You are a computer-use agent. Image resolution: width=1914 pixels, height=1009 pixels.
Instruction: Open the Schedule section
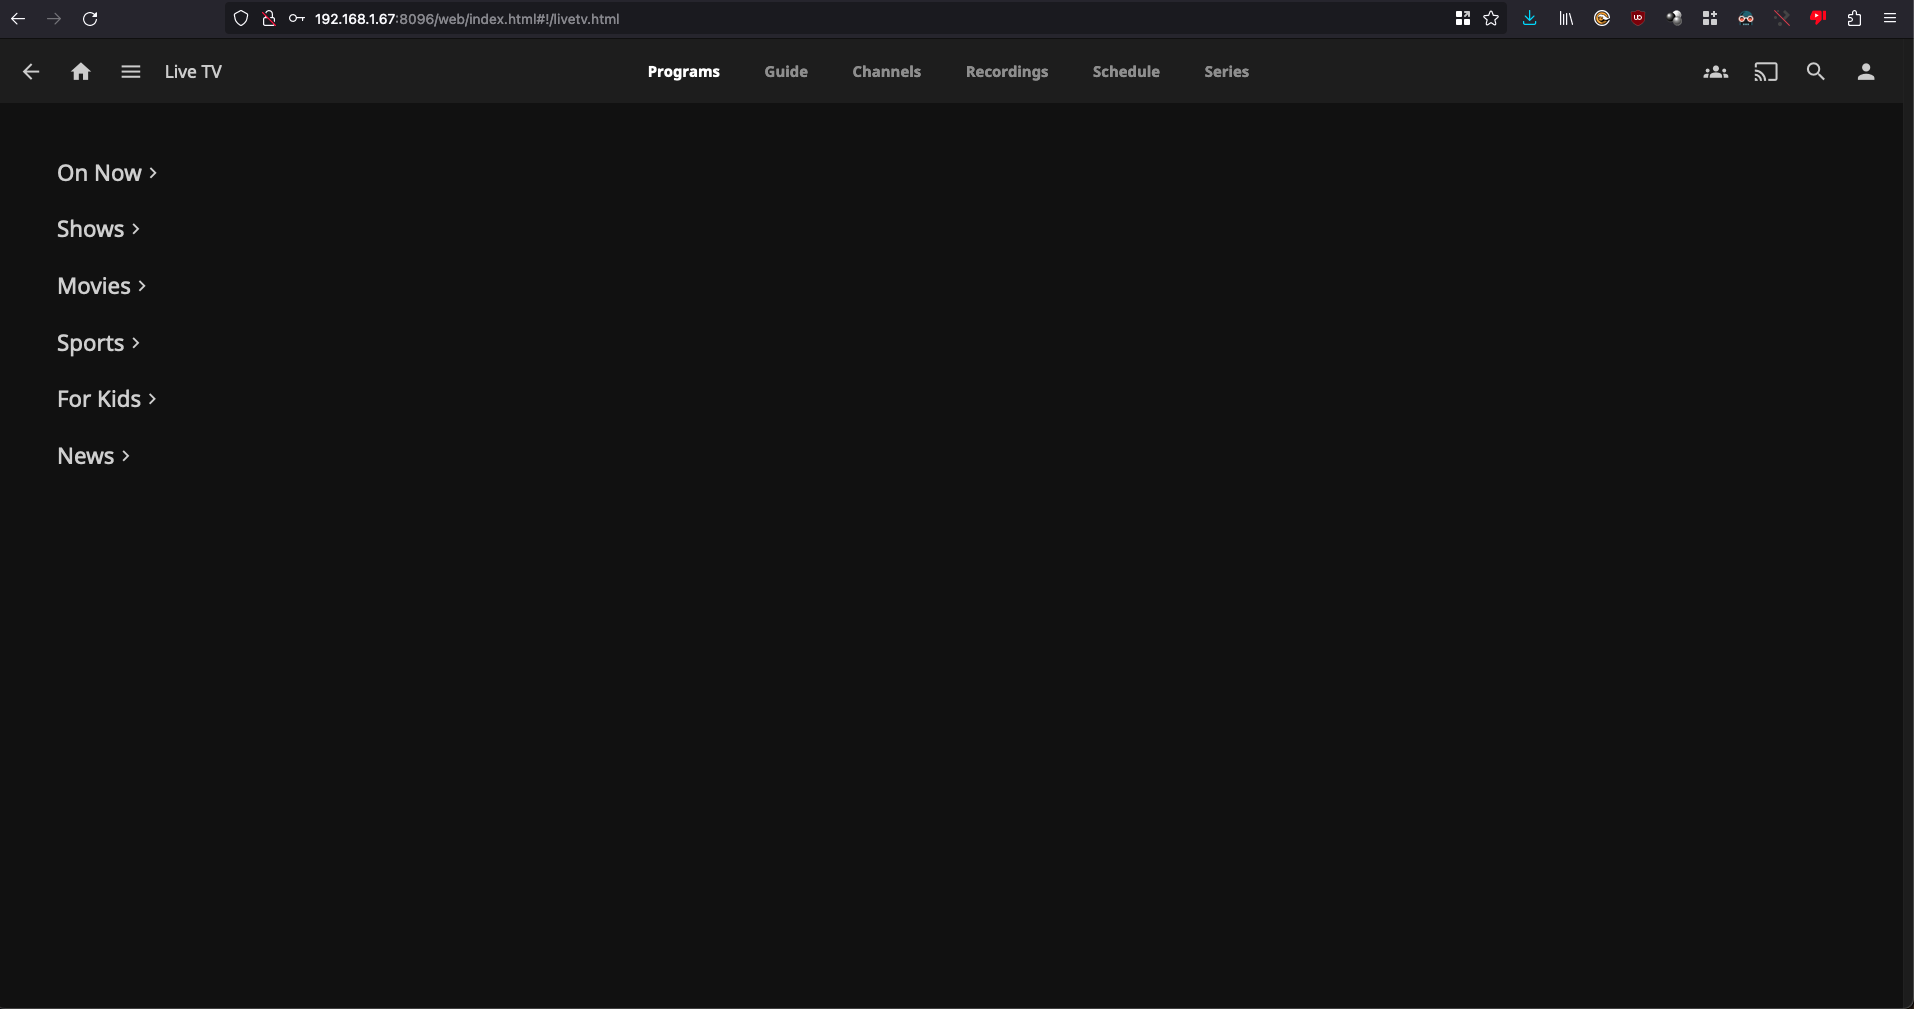pyautogui.click(x=1126, y=72)
